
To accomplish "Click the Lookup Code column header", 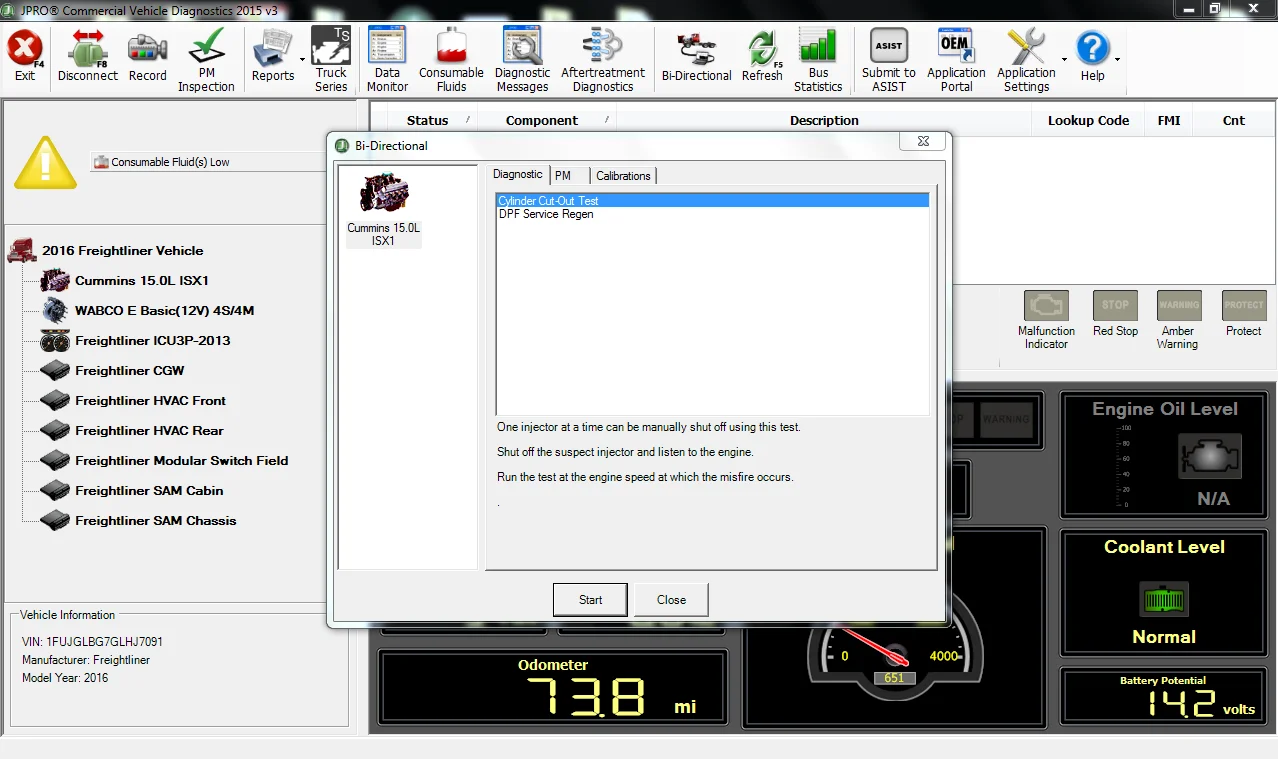I will pos(1088,120).
